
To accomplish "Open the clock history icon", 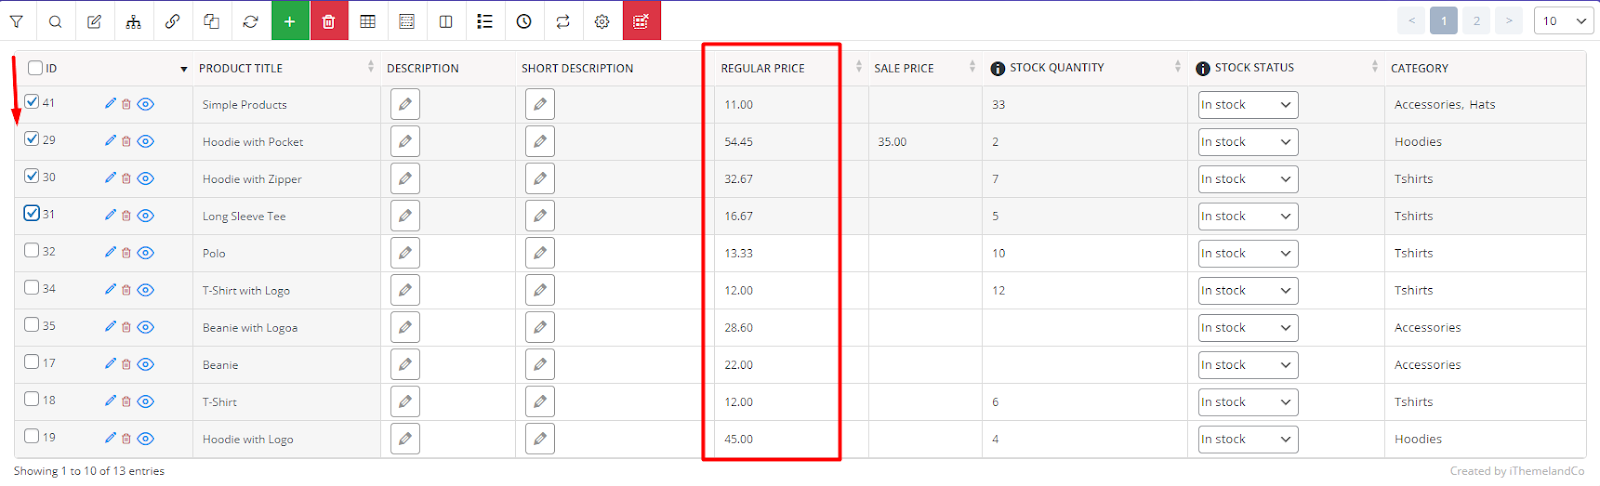I will (x=524, y=21).
